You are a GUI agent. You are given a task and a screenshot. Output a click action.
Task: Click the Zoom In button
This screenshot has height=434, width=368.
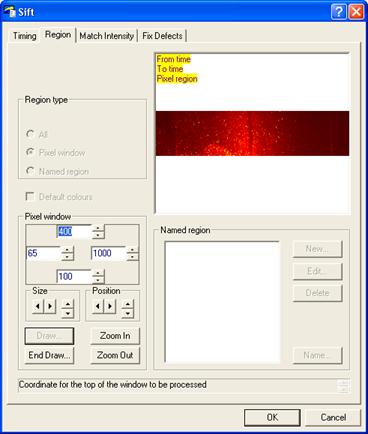115,336
